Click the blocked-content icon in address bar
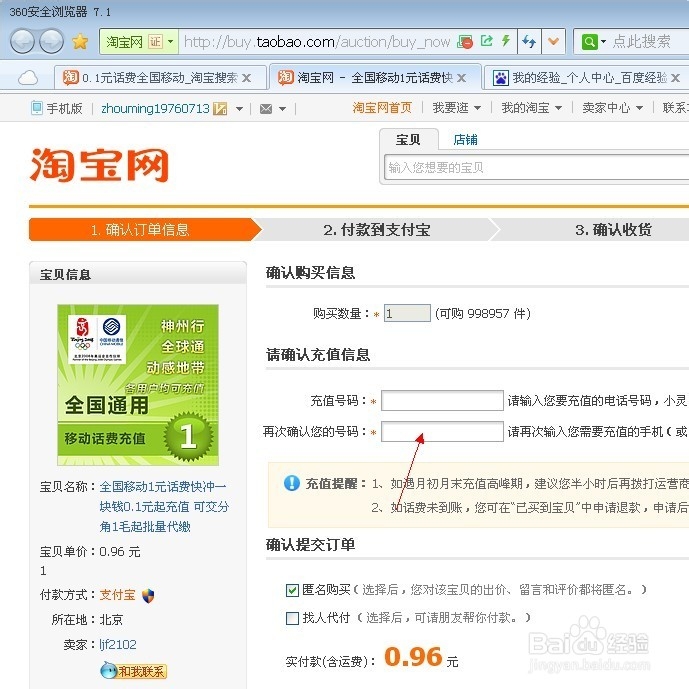Viewport: 689px width, 689px height. 465,42
